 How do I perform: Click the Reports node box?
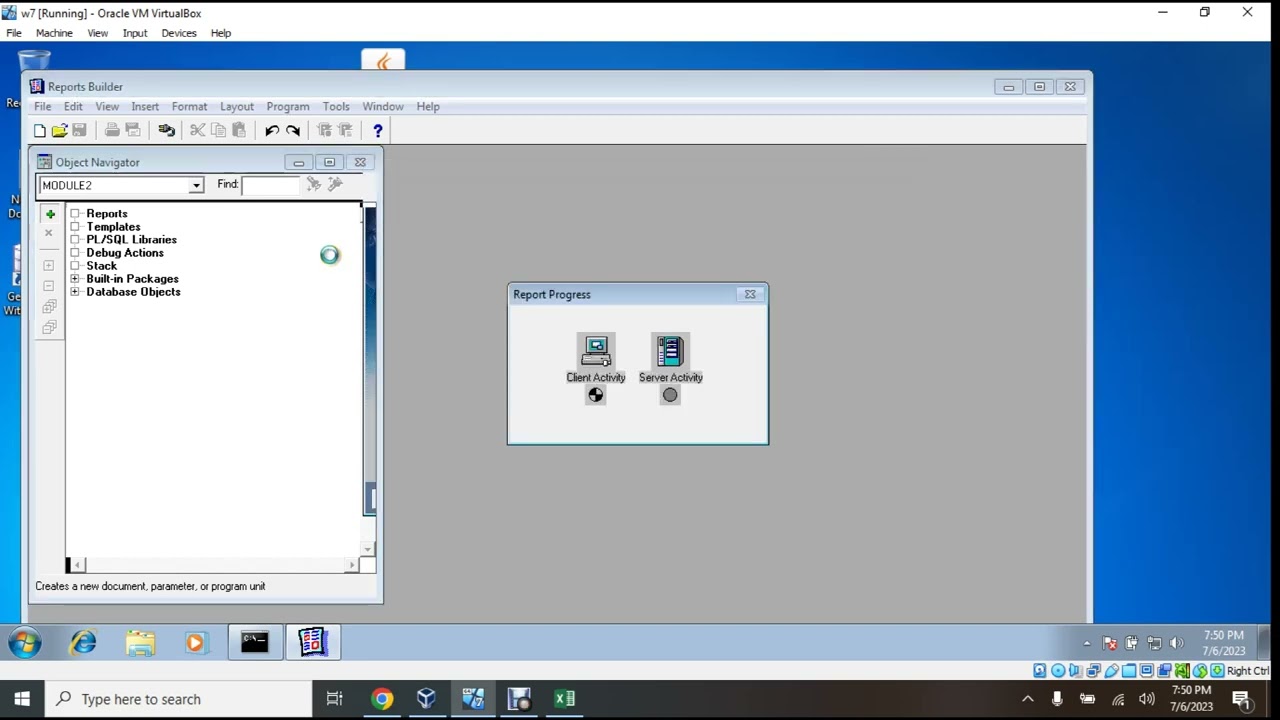[75, 214]
